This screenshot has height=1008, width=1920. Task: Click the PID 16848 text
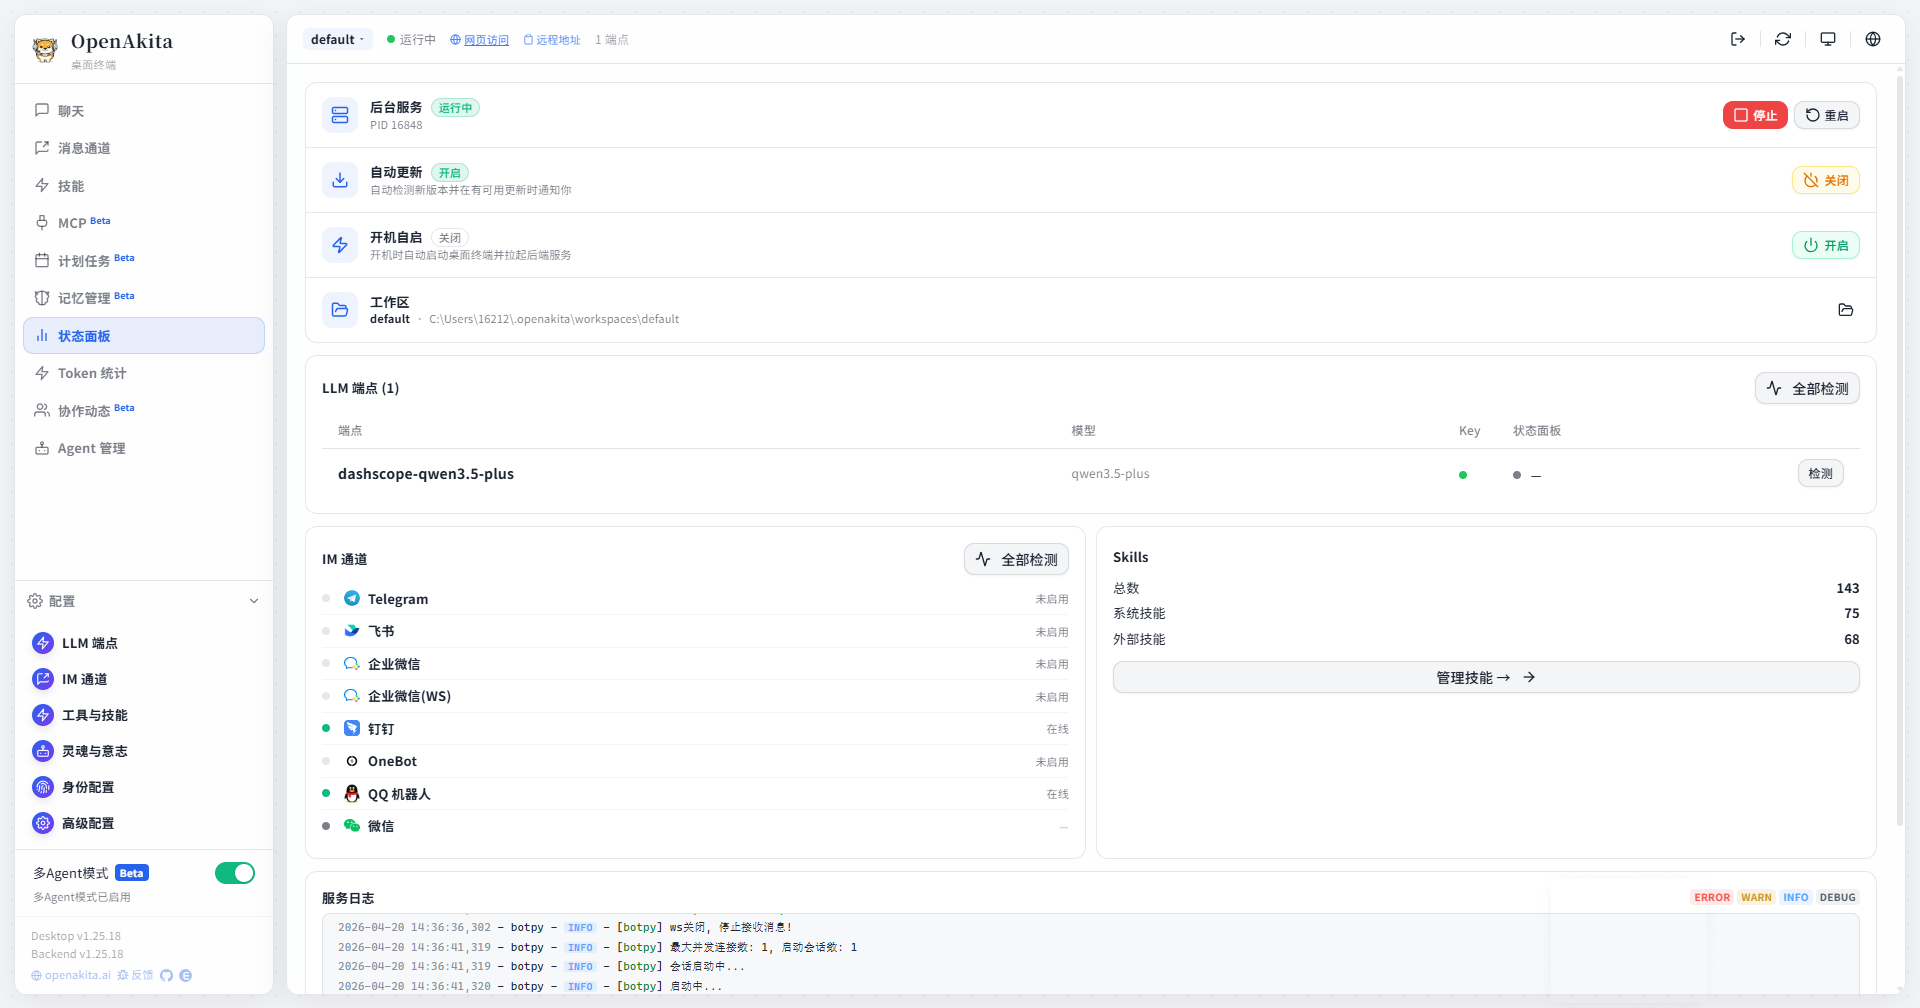[x=396, y=125]
